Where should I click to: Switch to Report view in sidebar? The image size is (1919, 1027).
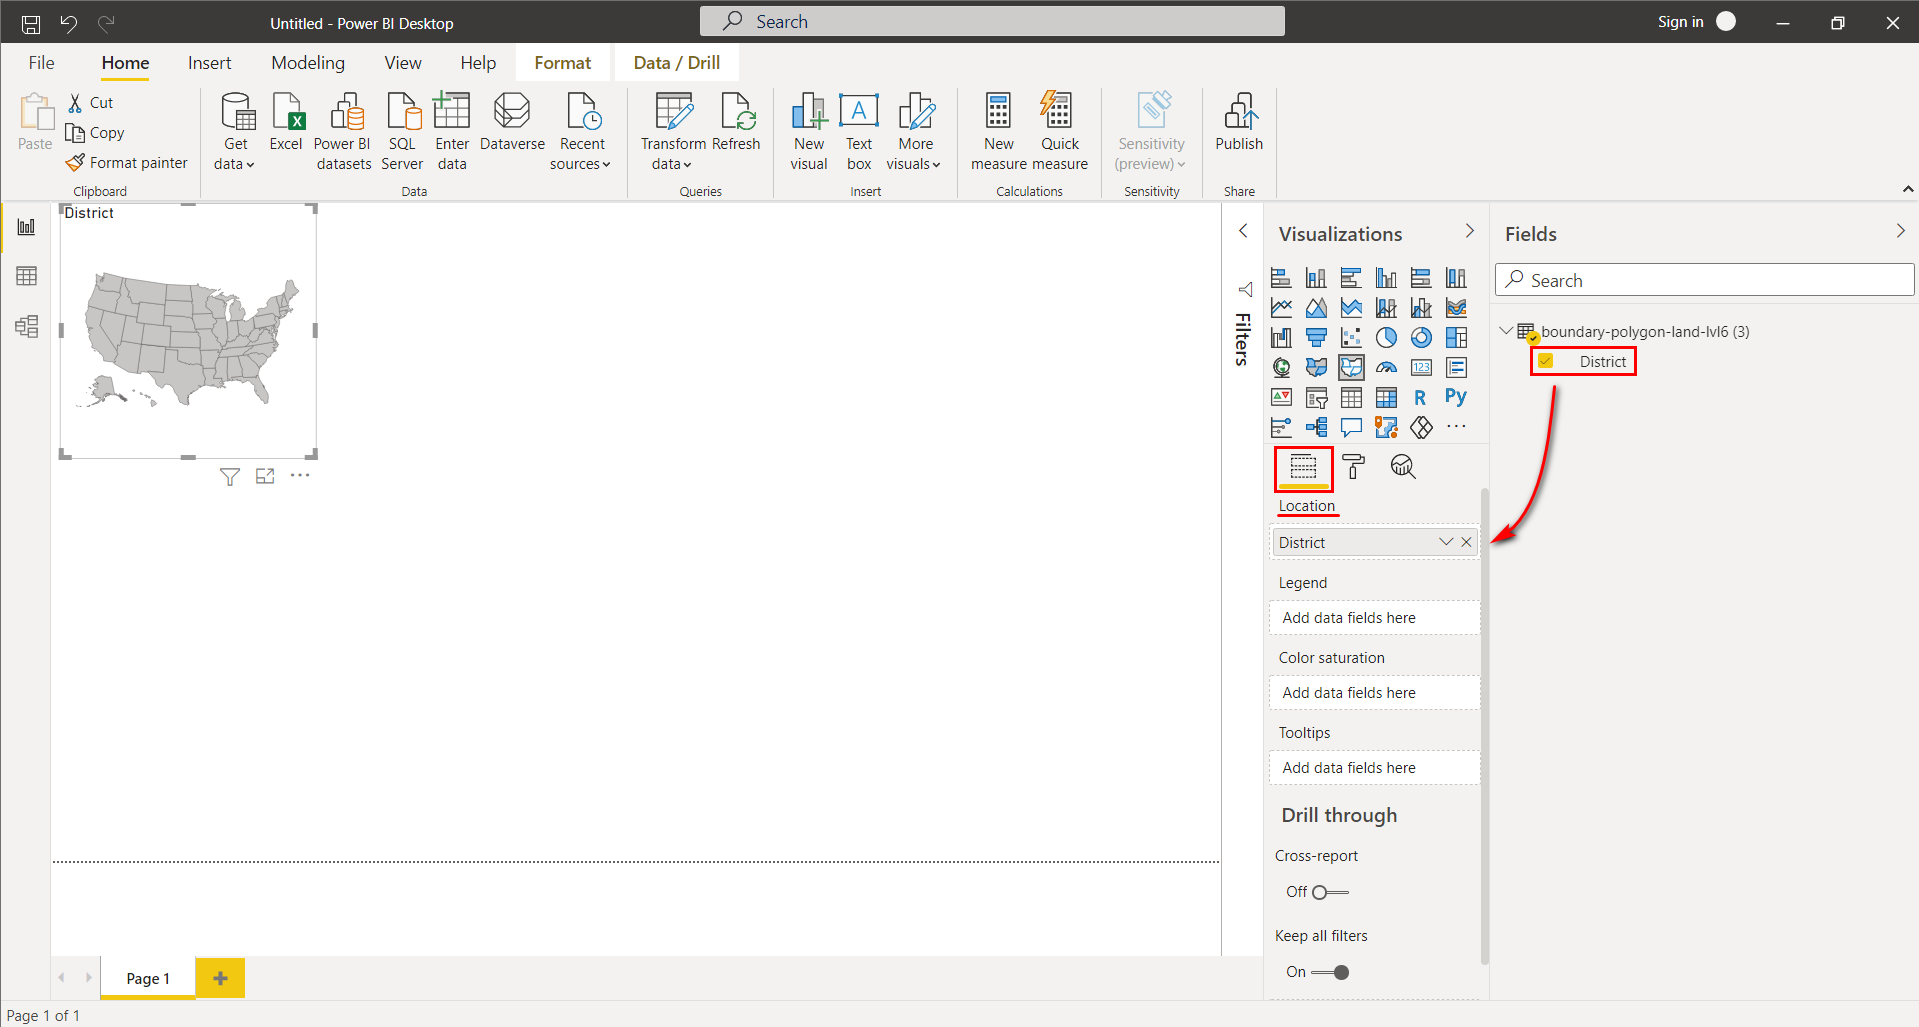27,227
